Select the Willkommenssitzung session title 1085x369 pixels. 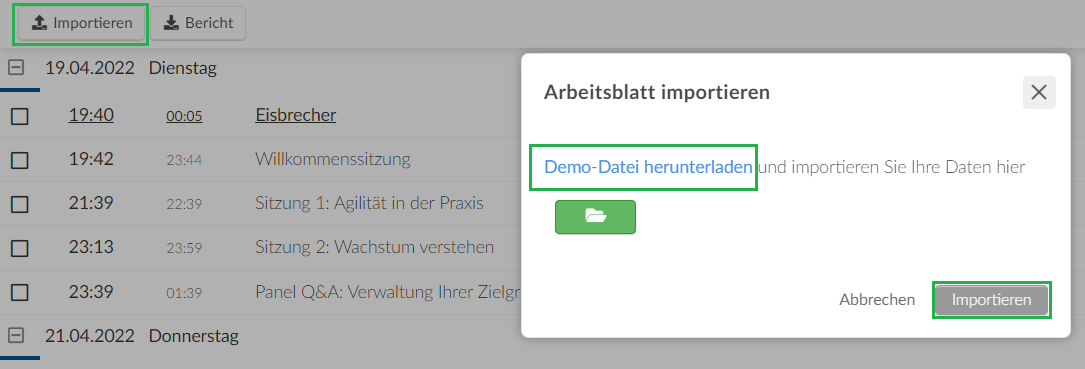pyautogui.click(x=333, y=159)
